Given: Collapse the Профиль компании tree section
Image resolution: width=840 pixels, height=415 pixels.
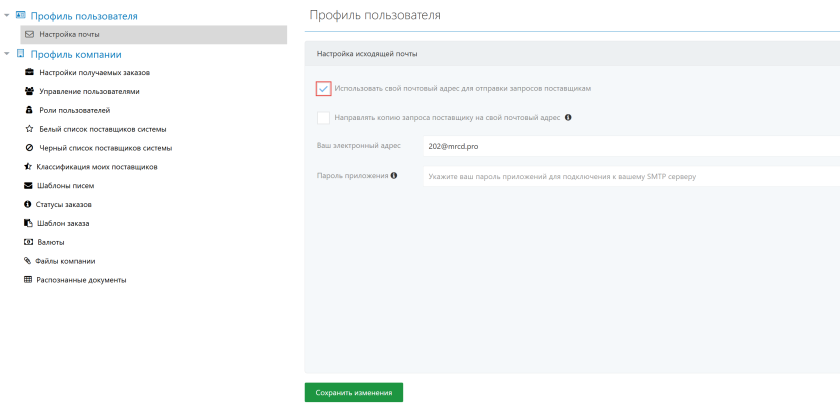Looking at the screenshot, I should coord(7,54).
